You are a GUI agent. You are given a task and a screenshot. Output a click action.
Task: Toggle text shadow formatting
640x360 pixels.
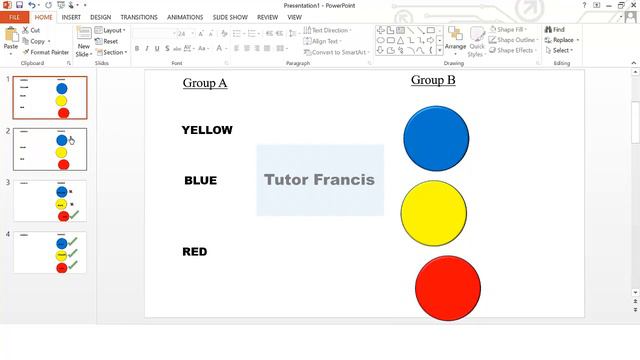167,49
